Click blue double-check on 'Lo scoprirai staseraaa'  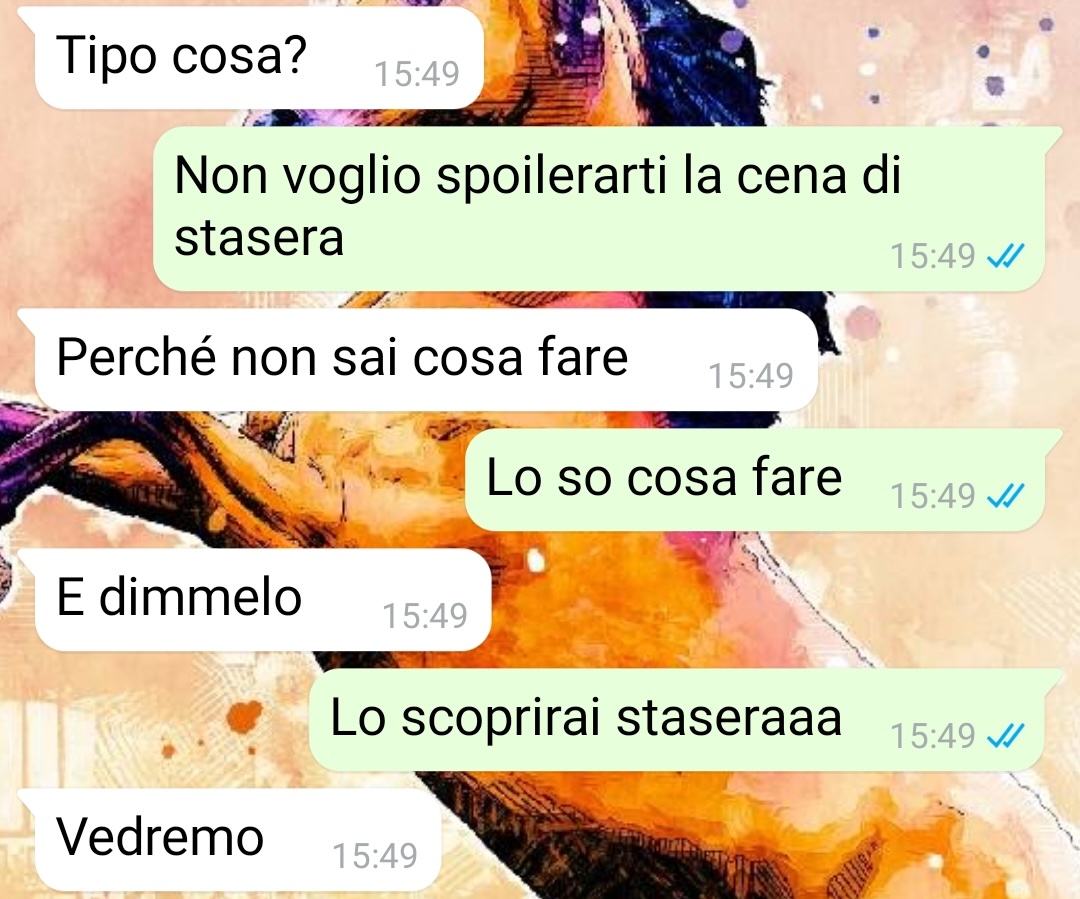tap(1006, 736)
